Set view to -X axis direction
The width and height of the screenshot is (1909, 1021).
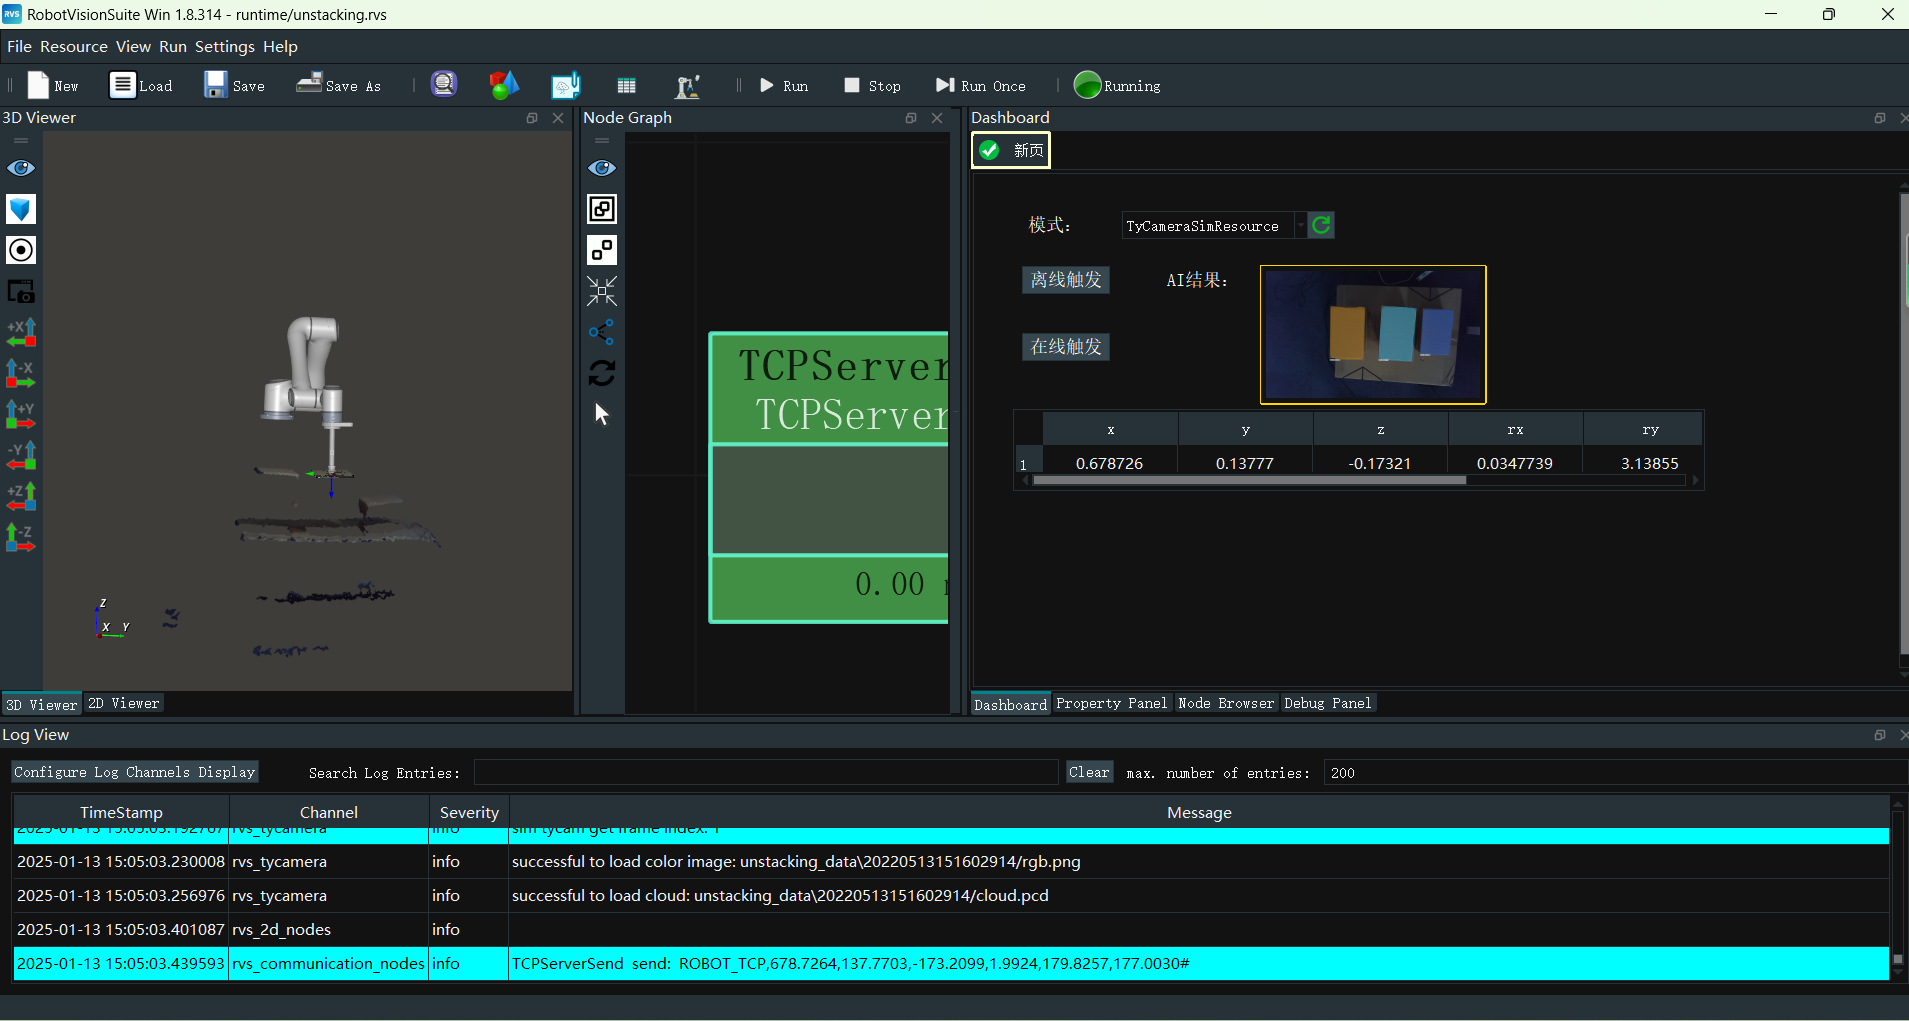[21, 373]
